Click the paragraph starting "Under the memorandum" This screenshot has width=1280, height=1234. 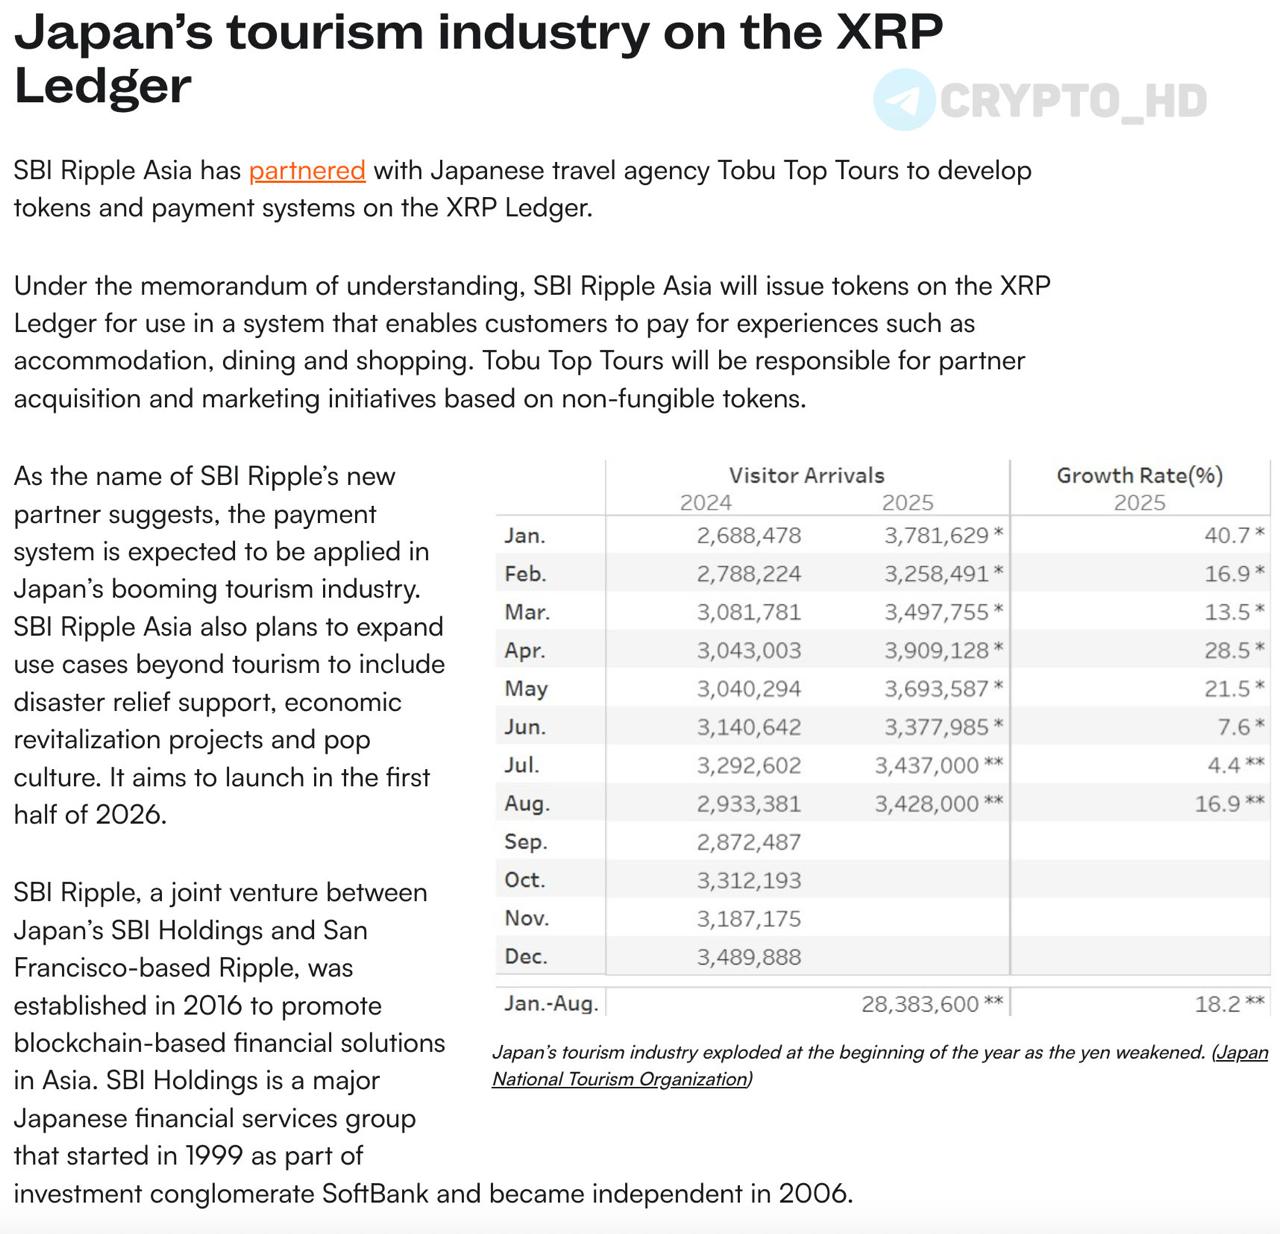point(532,342)
